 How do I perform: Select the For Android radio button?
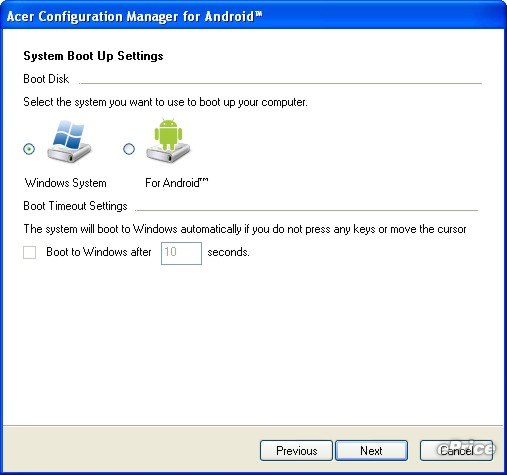tap(129, 149)
